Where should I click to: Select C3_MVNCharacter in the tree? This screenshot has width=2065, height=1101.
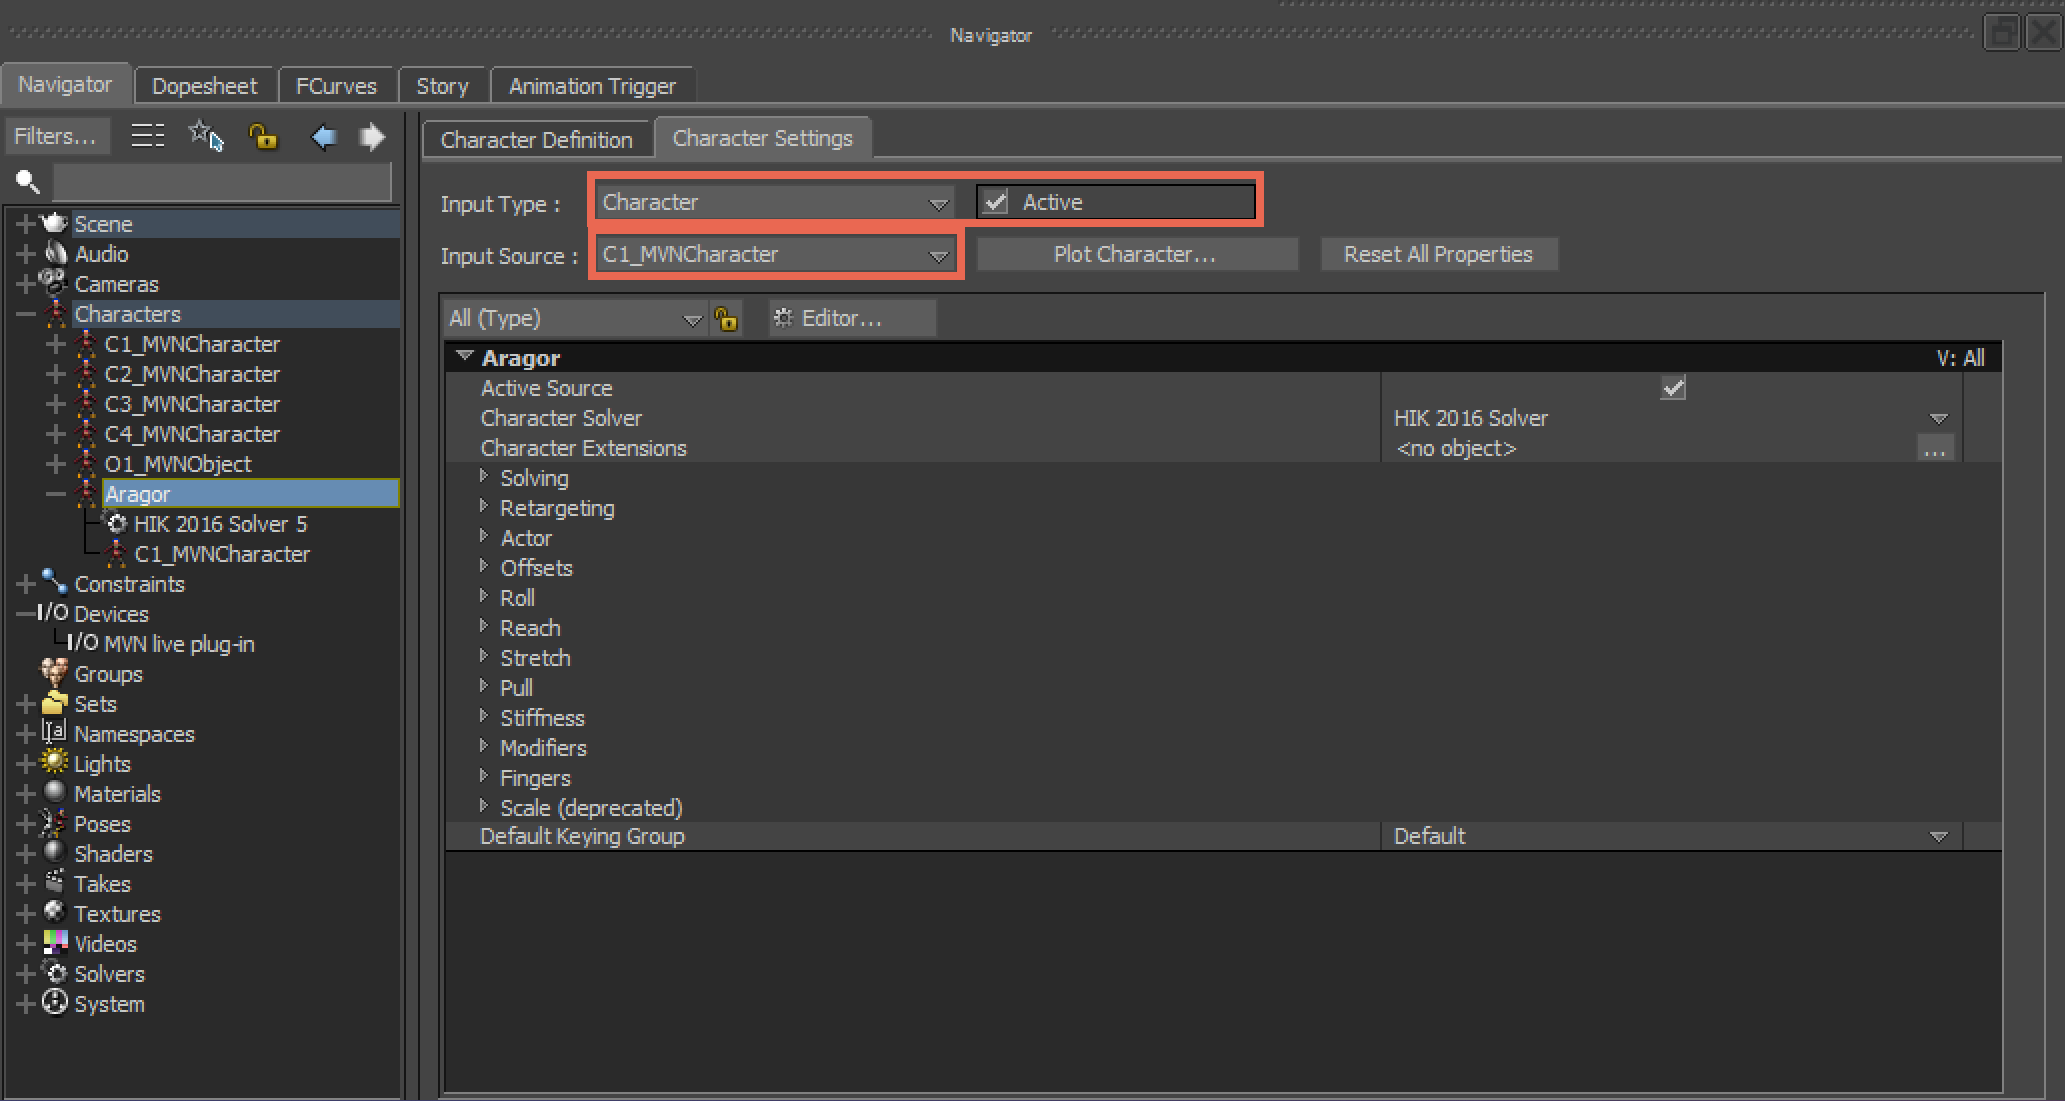(192, 404)
